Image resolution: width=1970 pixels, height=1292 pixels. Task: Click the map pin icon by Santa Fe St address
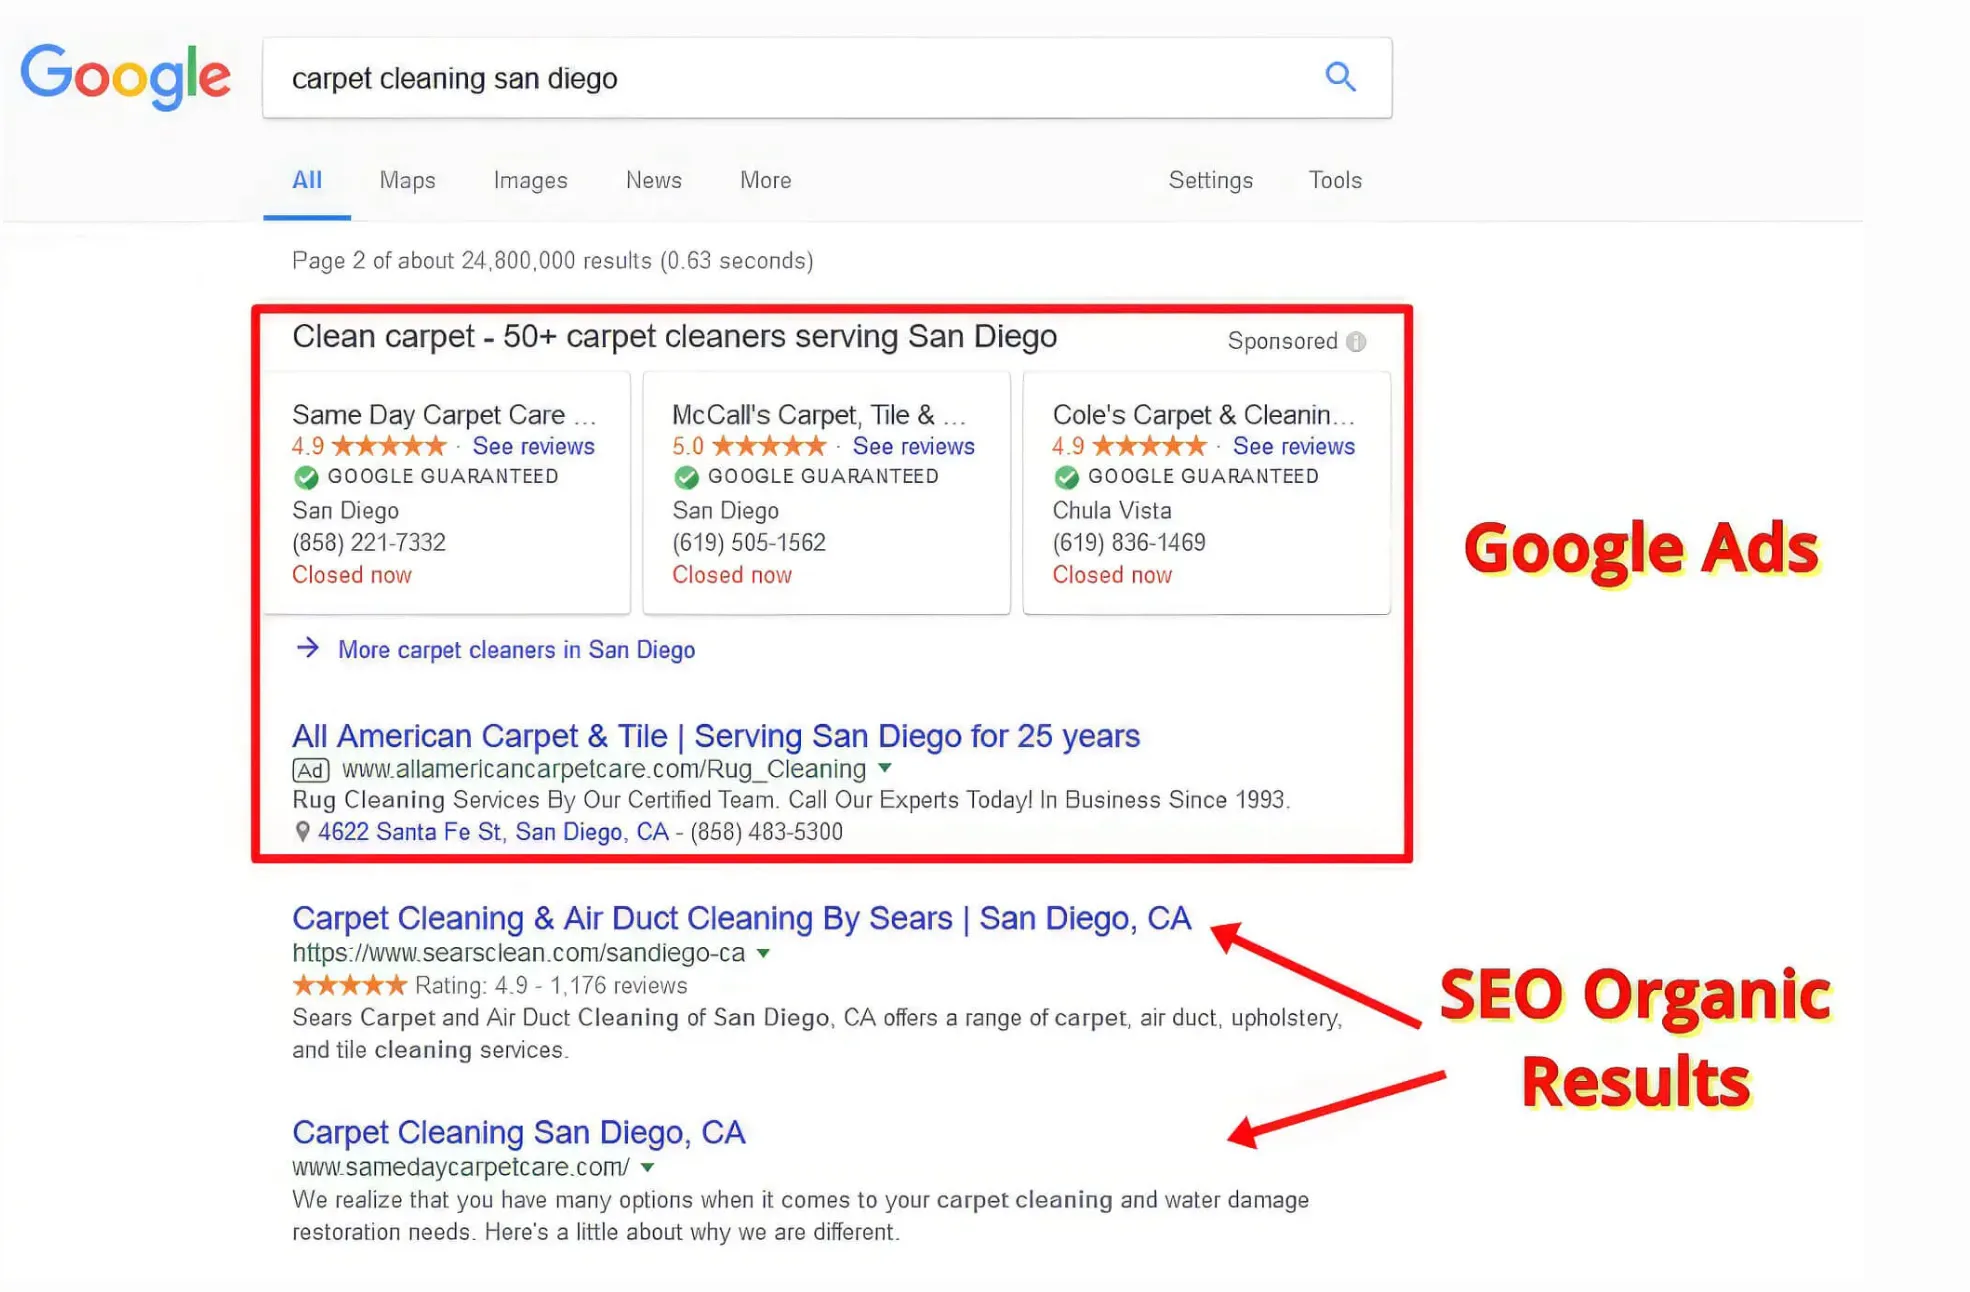click(x=302, y=831)
